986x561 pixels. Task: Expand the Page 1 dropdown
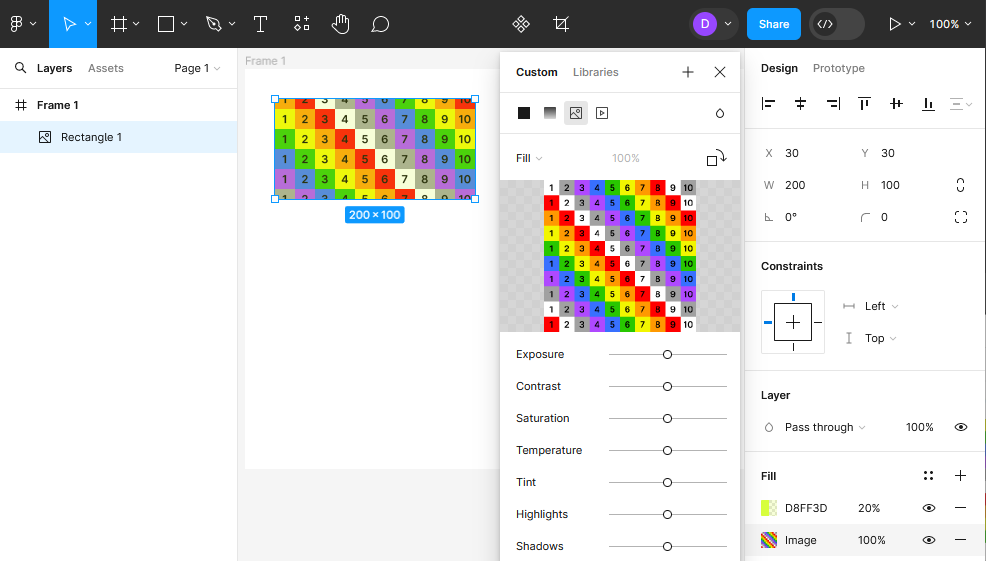click(x=197, y=68)
